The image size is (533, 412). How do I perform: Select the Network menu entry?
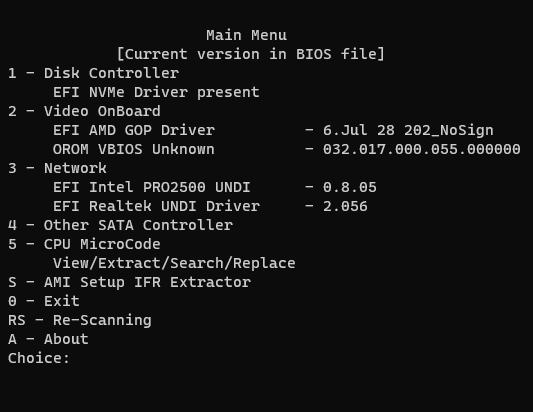(57, 168)
